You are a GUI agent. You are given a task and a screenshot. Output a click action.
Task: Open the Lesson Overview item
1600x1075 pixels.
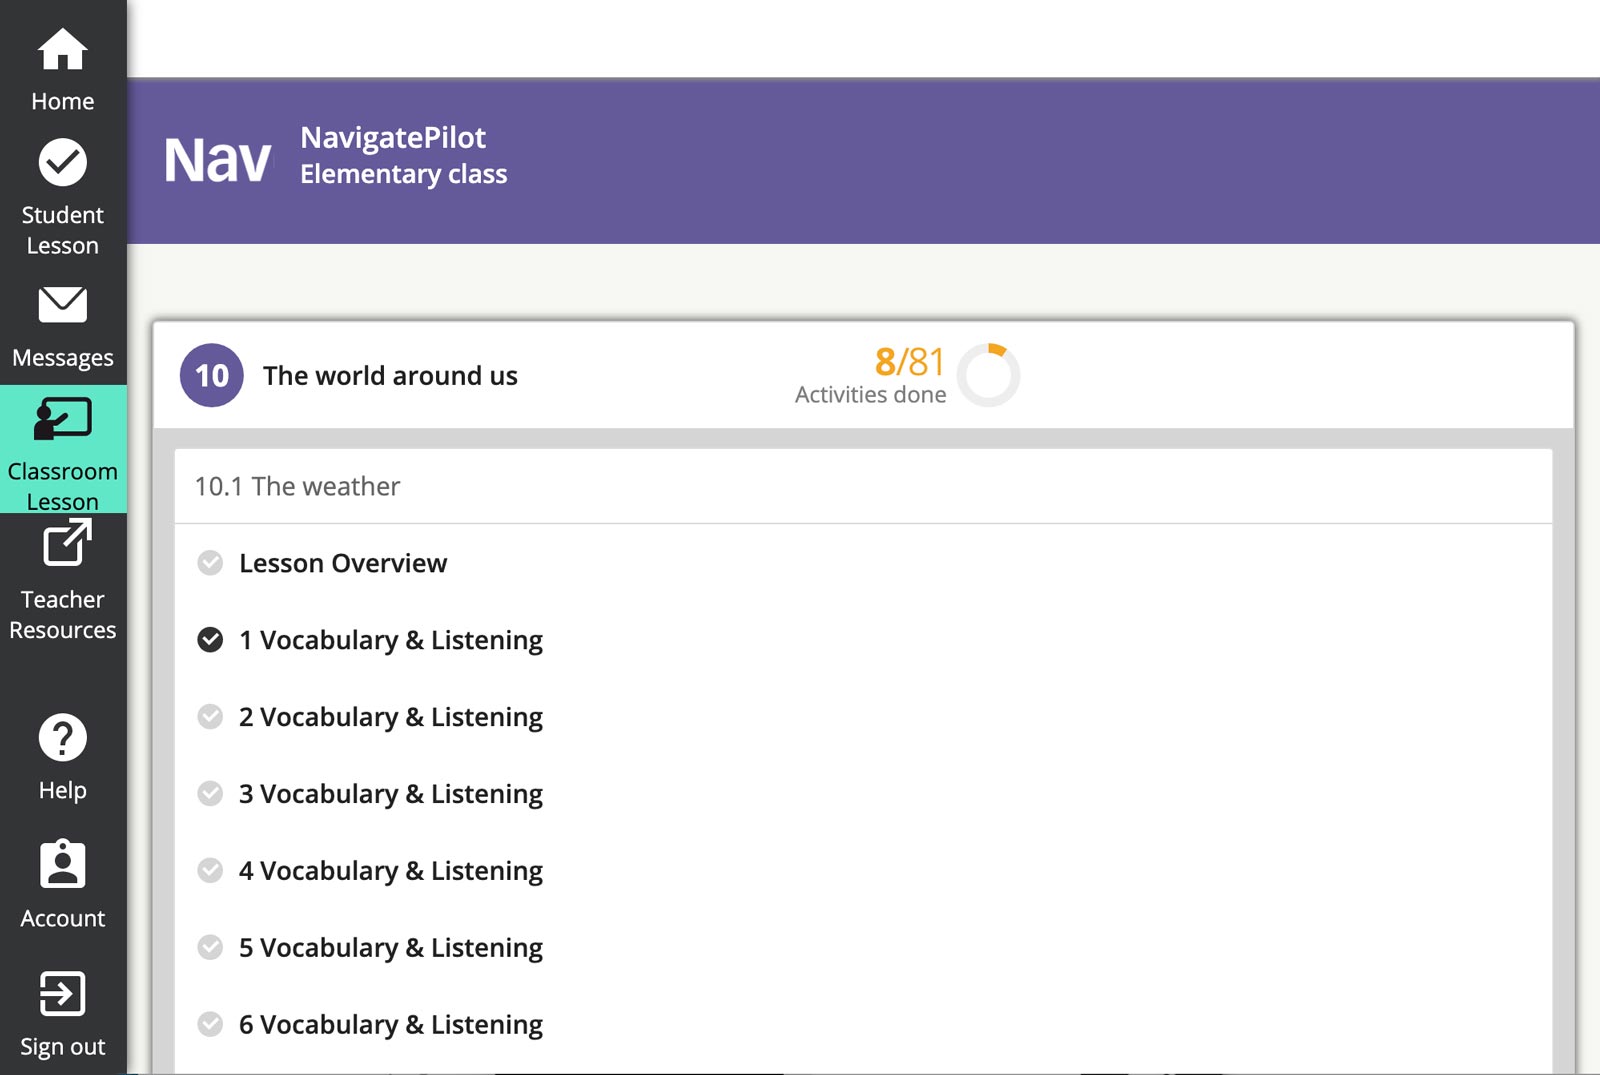pyautogui.click(x=343, y=564)
